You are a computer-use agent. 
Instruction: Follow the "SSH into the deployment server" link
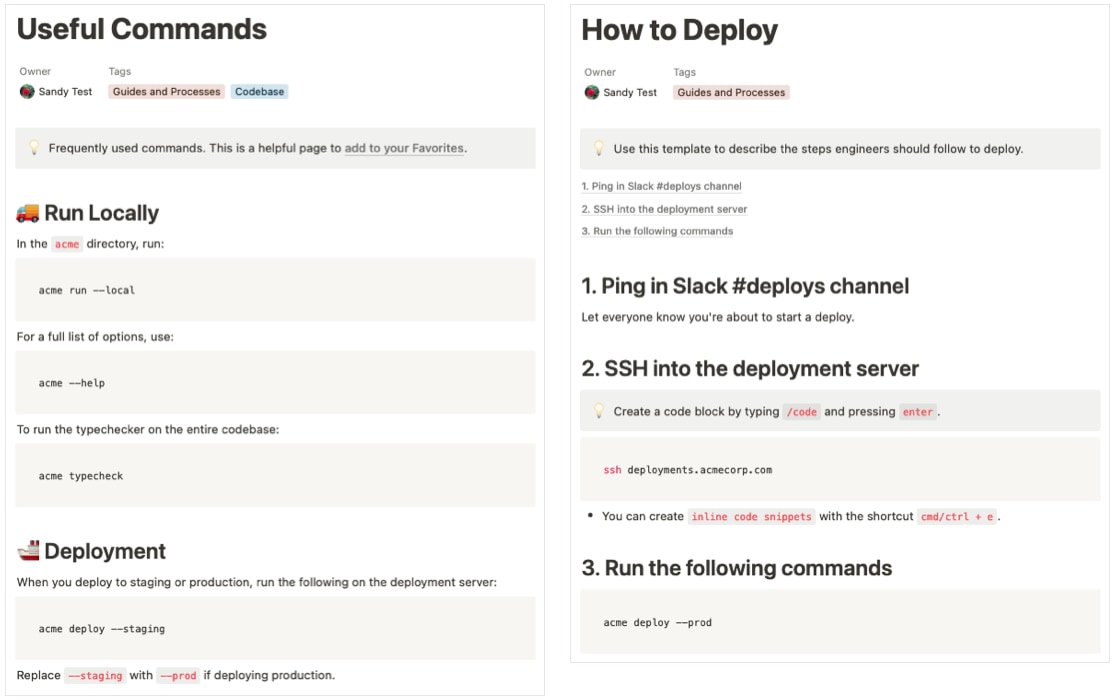667,208
